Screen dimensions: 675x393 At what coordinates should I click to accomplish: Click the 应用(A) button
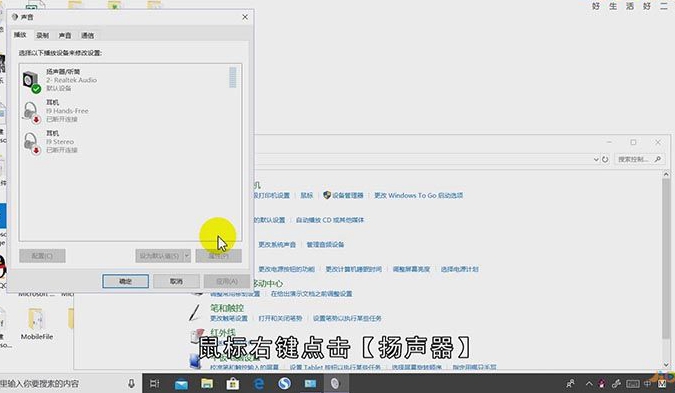[227, 281]
